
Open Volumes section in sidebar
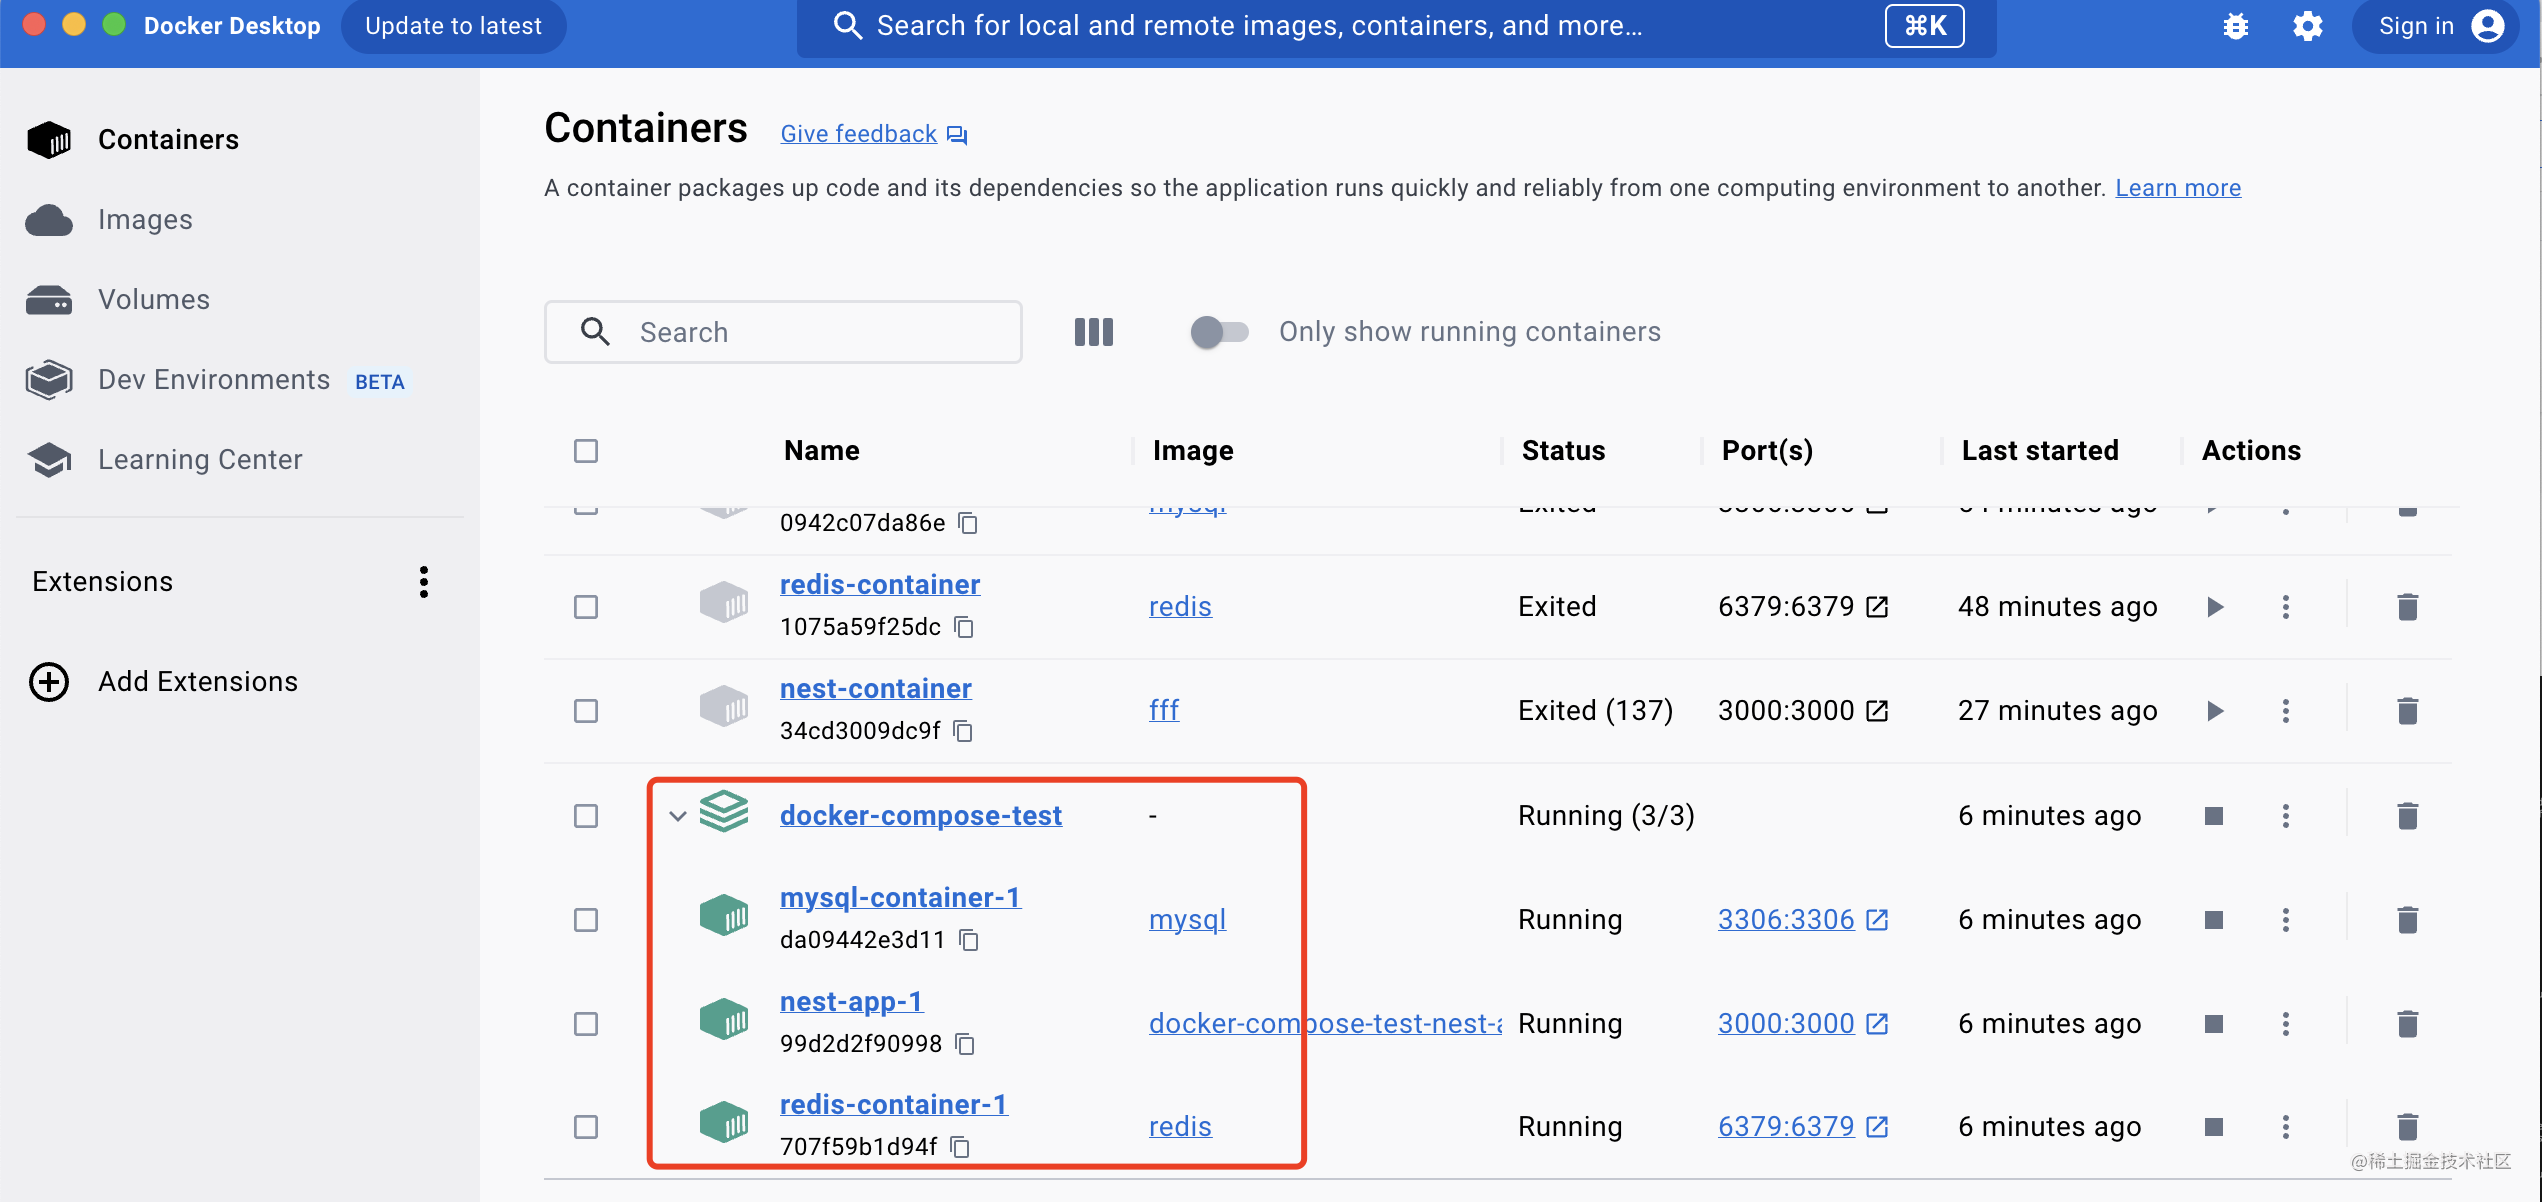[153, 300]
